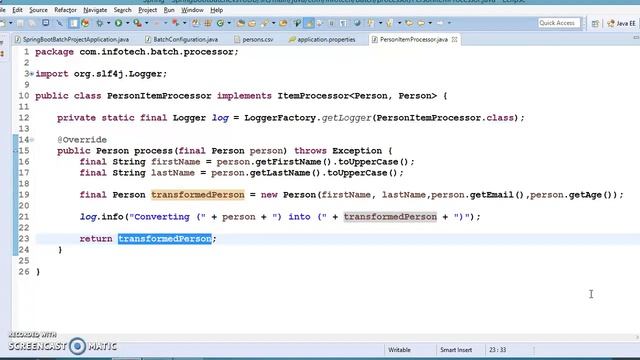640x360 pixels.
Task: Open the terminal monitor toolbar icon
Action: pyautogui.click(x=45, y=23)
